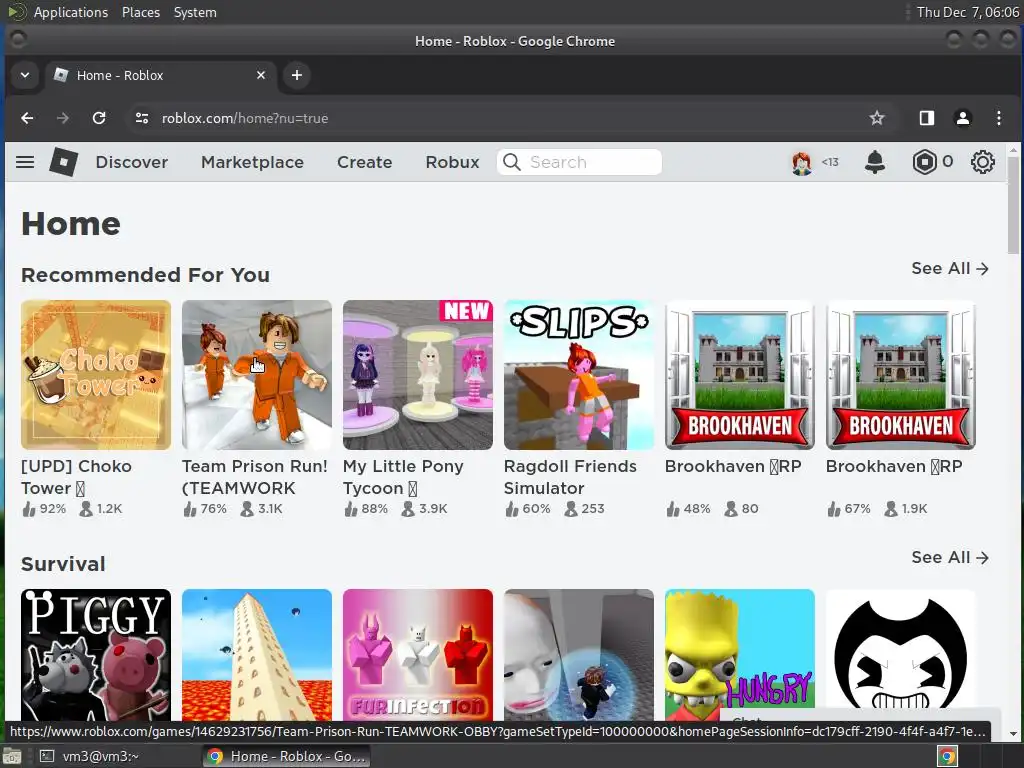Open the PIGGY game thumbnail
The image size is (1024, 768).
[96, 655]
